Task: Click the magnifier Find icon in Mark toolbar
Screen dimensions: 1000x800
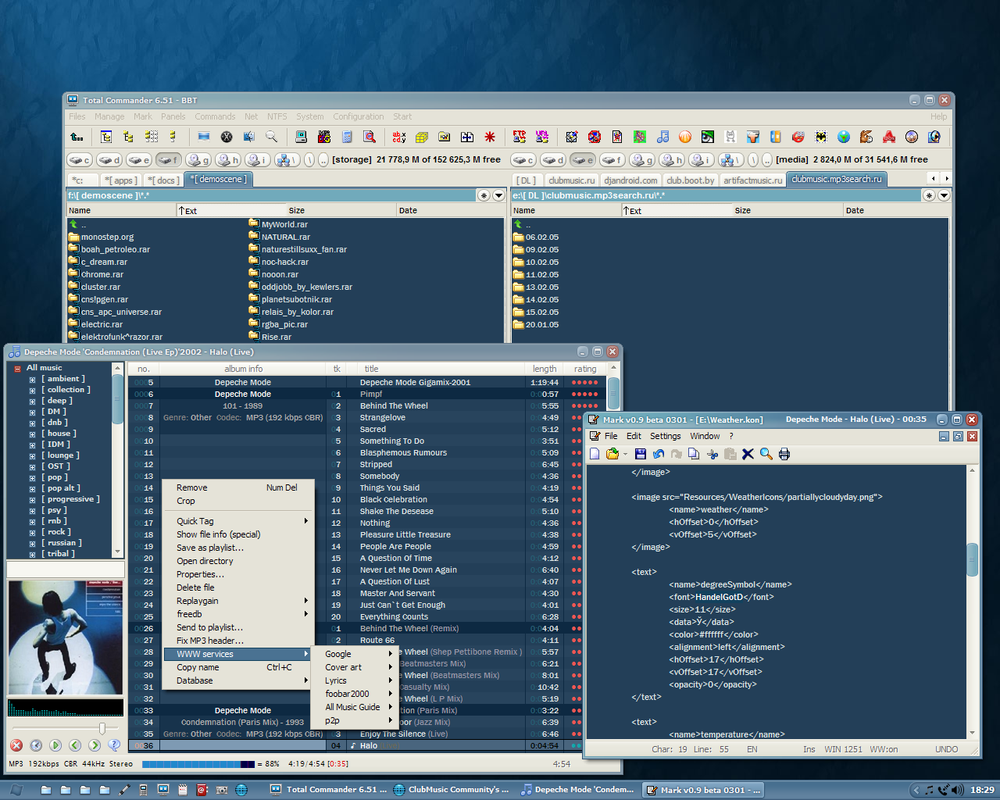Action: [766, 454]
